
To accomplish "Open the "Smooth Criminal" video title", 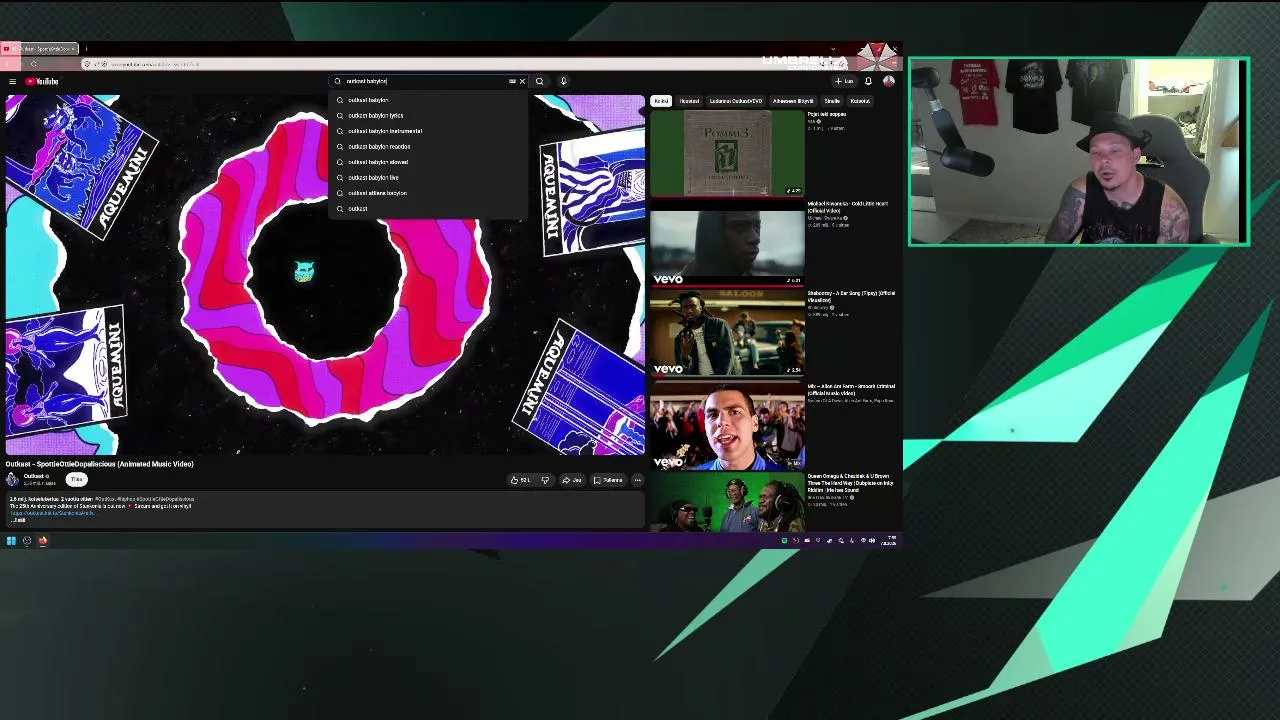I will [851, 389].
